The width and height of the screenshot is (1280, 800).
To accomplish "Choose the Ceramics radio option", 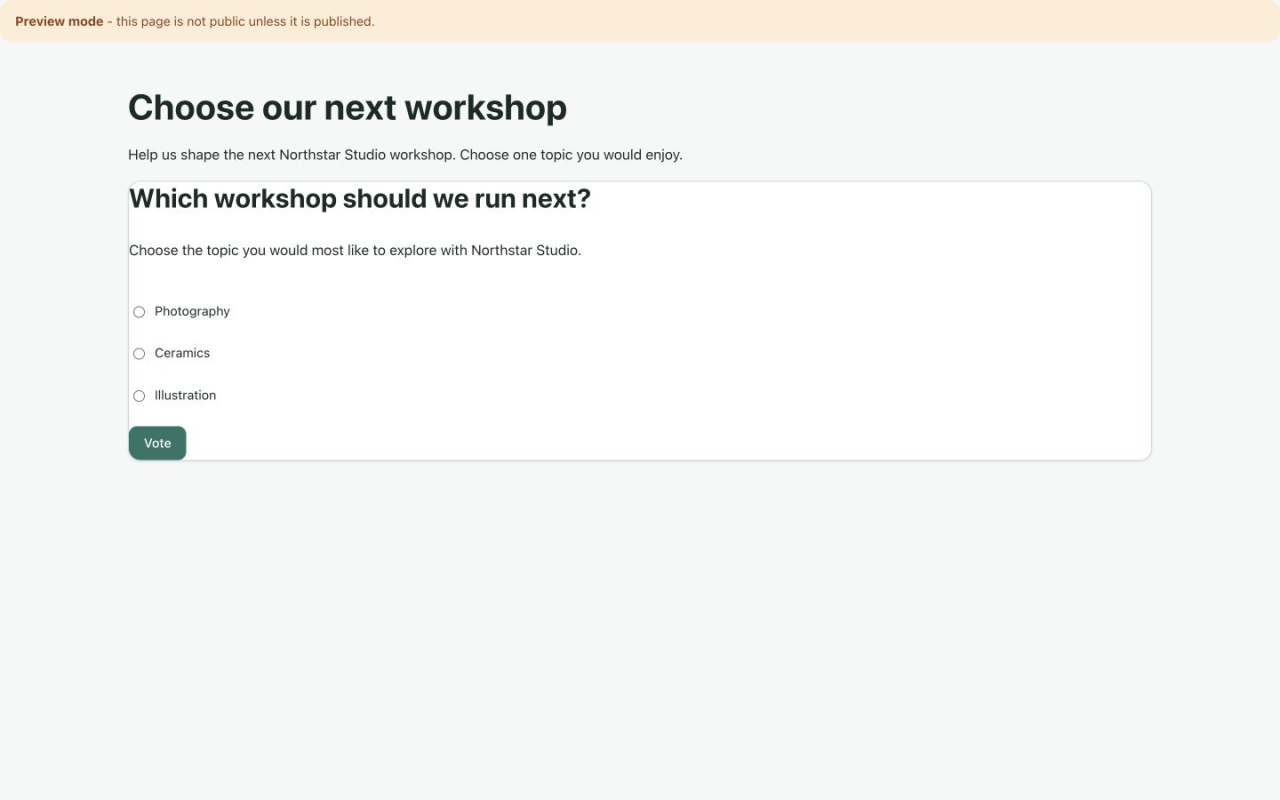I will pyautogui.click(x=139, y=354).
